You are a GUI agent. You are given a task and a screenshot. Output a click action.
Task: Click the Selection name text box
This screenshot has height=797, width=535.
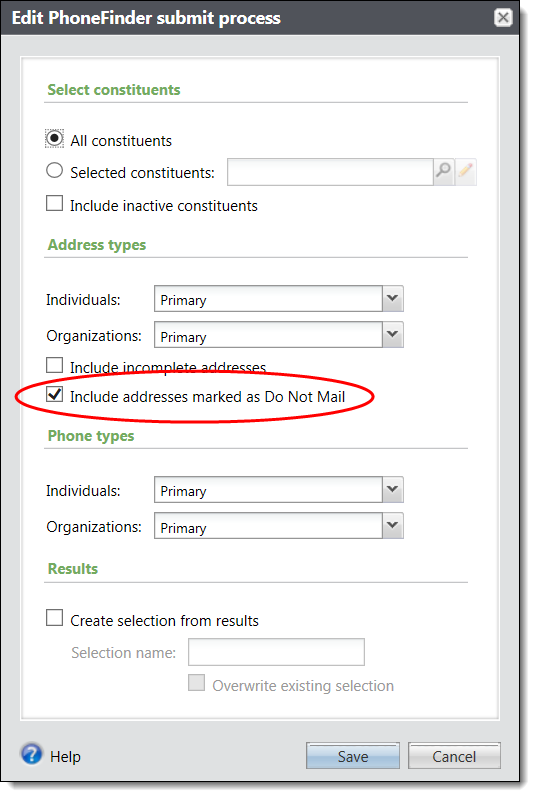coord(276,652)
